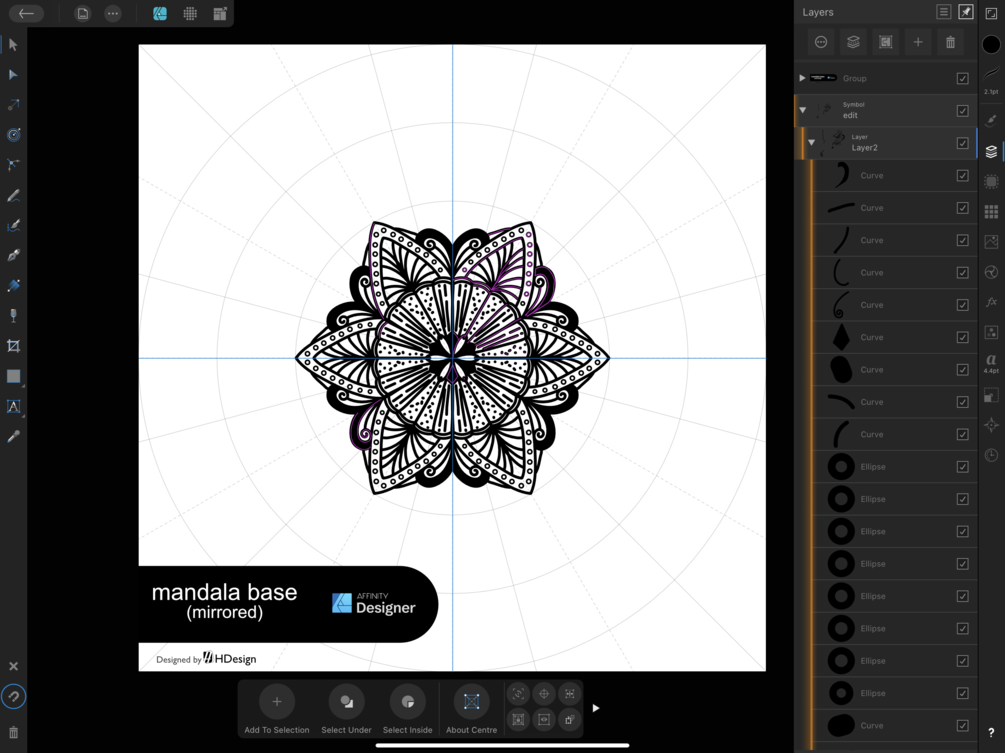Tap the black colour swatch in the sidebar
The image size is (1005, 753).
pyautogui.click(x=991, y=45)
